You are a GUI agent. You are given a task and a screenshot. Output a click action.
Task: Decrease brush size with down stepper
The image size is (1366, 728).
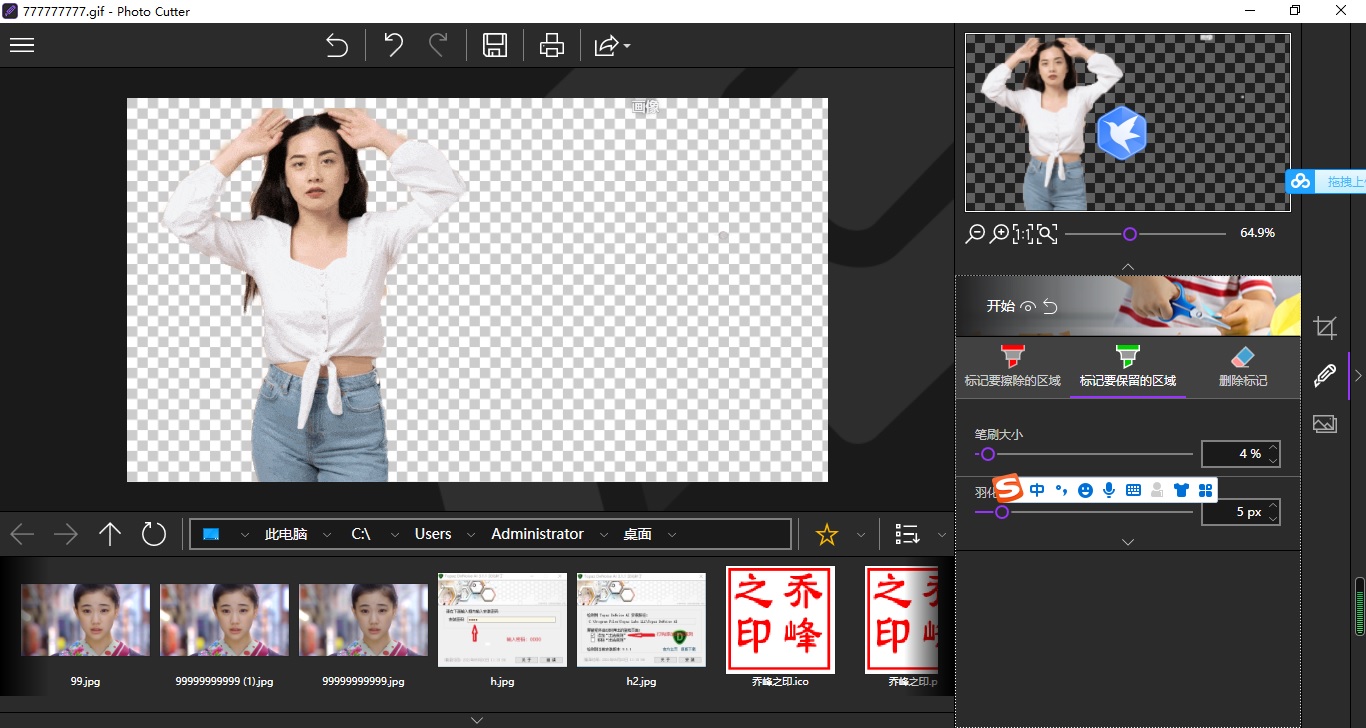click(x=1273, y=460)
